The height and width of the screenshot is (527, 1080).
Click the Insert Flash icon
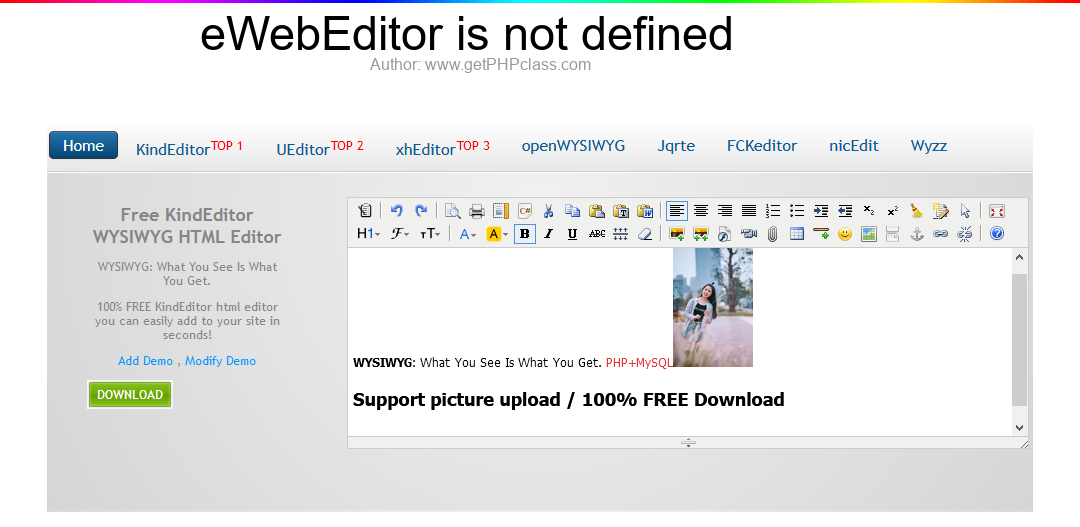pyautogui.click(x=725, y=234)
